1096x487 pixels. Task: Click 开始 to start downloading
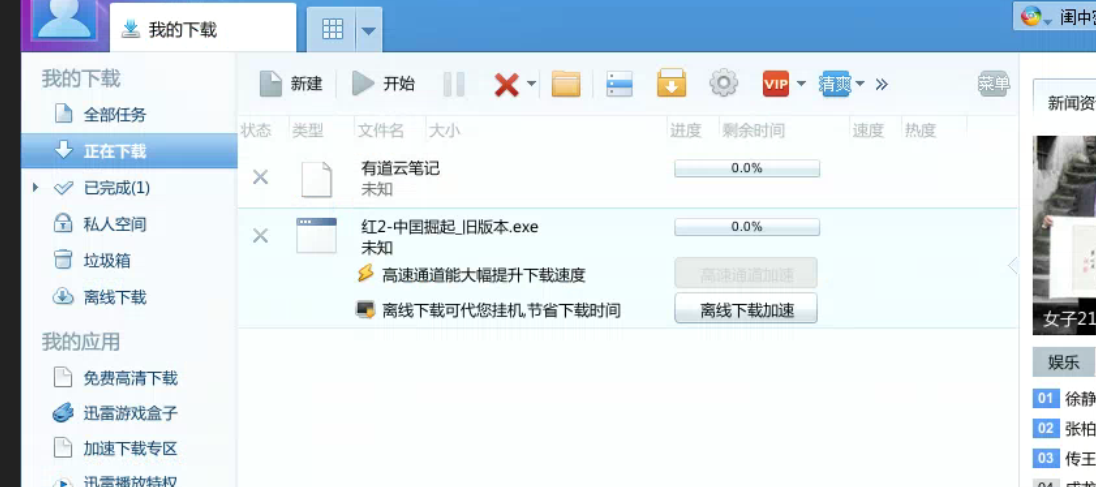383,85
